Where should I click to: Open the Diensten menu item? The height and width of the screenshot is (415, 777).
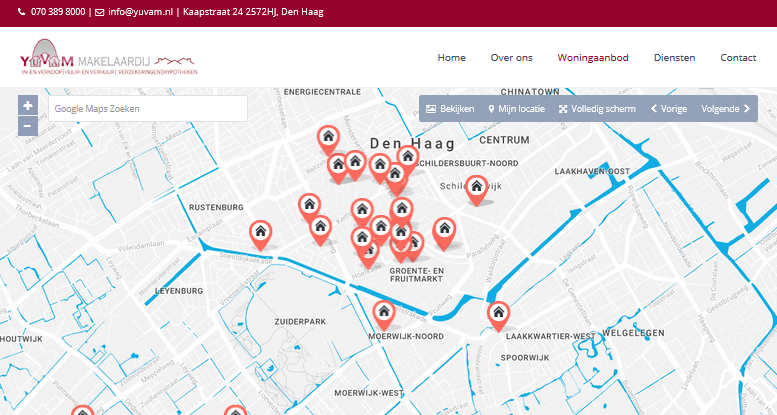pyautogui.click(x=674, y=58)
